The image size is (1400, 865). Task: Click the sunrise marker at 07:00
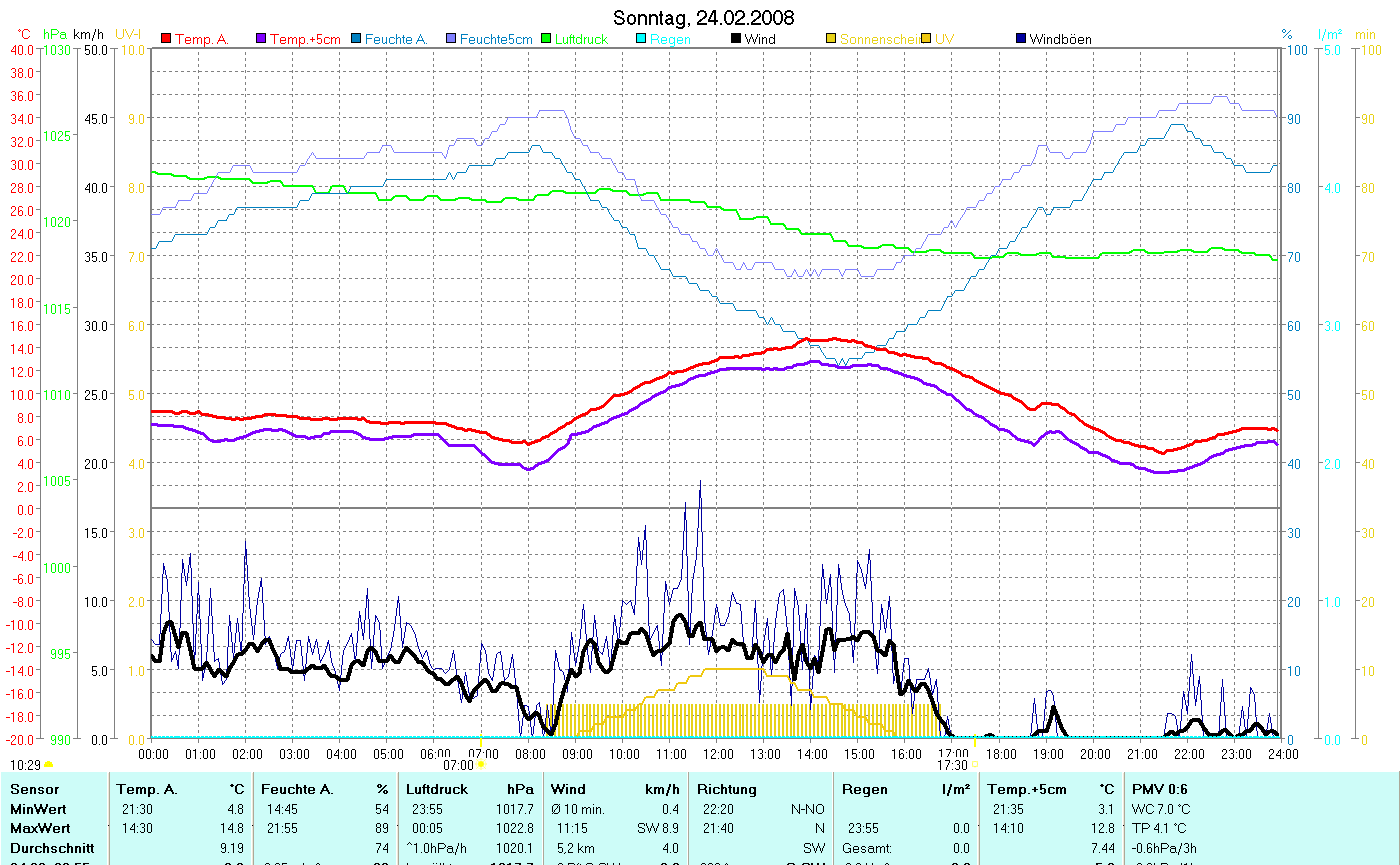[x=482, y=765]
